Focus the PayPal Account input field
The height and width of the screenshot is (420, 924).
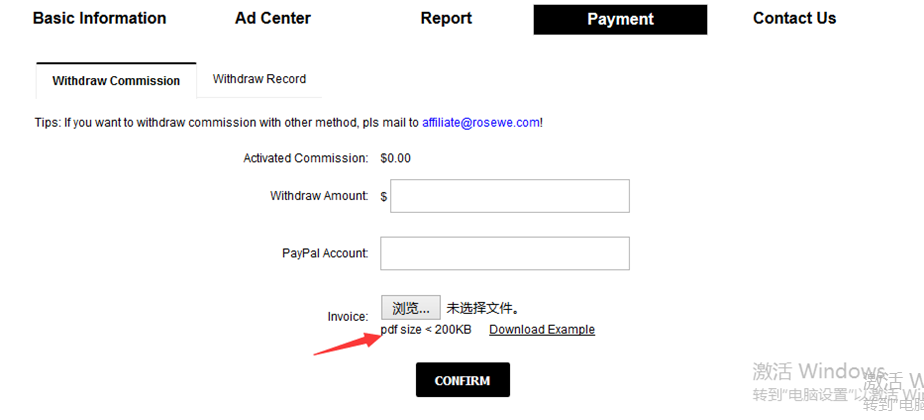pos(505,253)
